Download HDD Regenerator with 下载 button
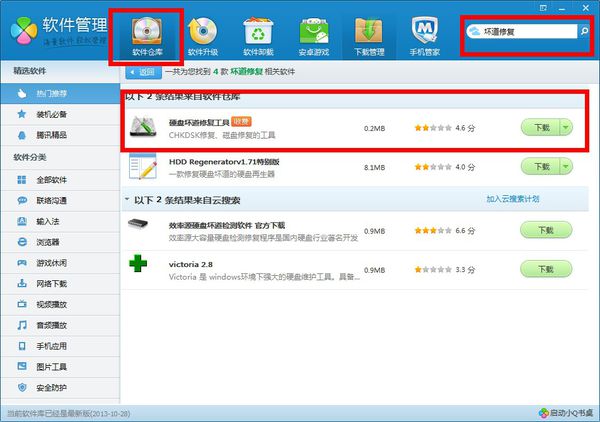Image resolution: width=600 pixels, height=422 pixels. pyautogui.click(x=541, y=166)
